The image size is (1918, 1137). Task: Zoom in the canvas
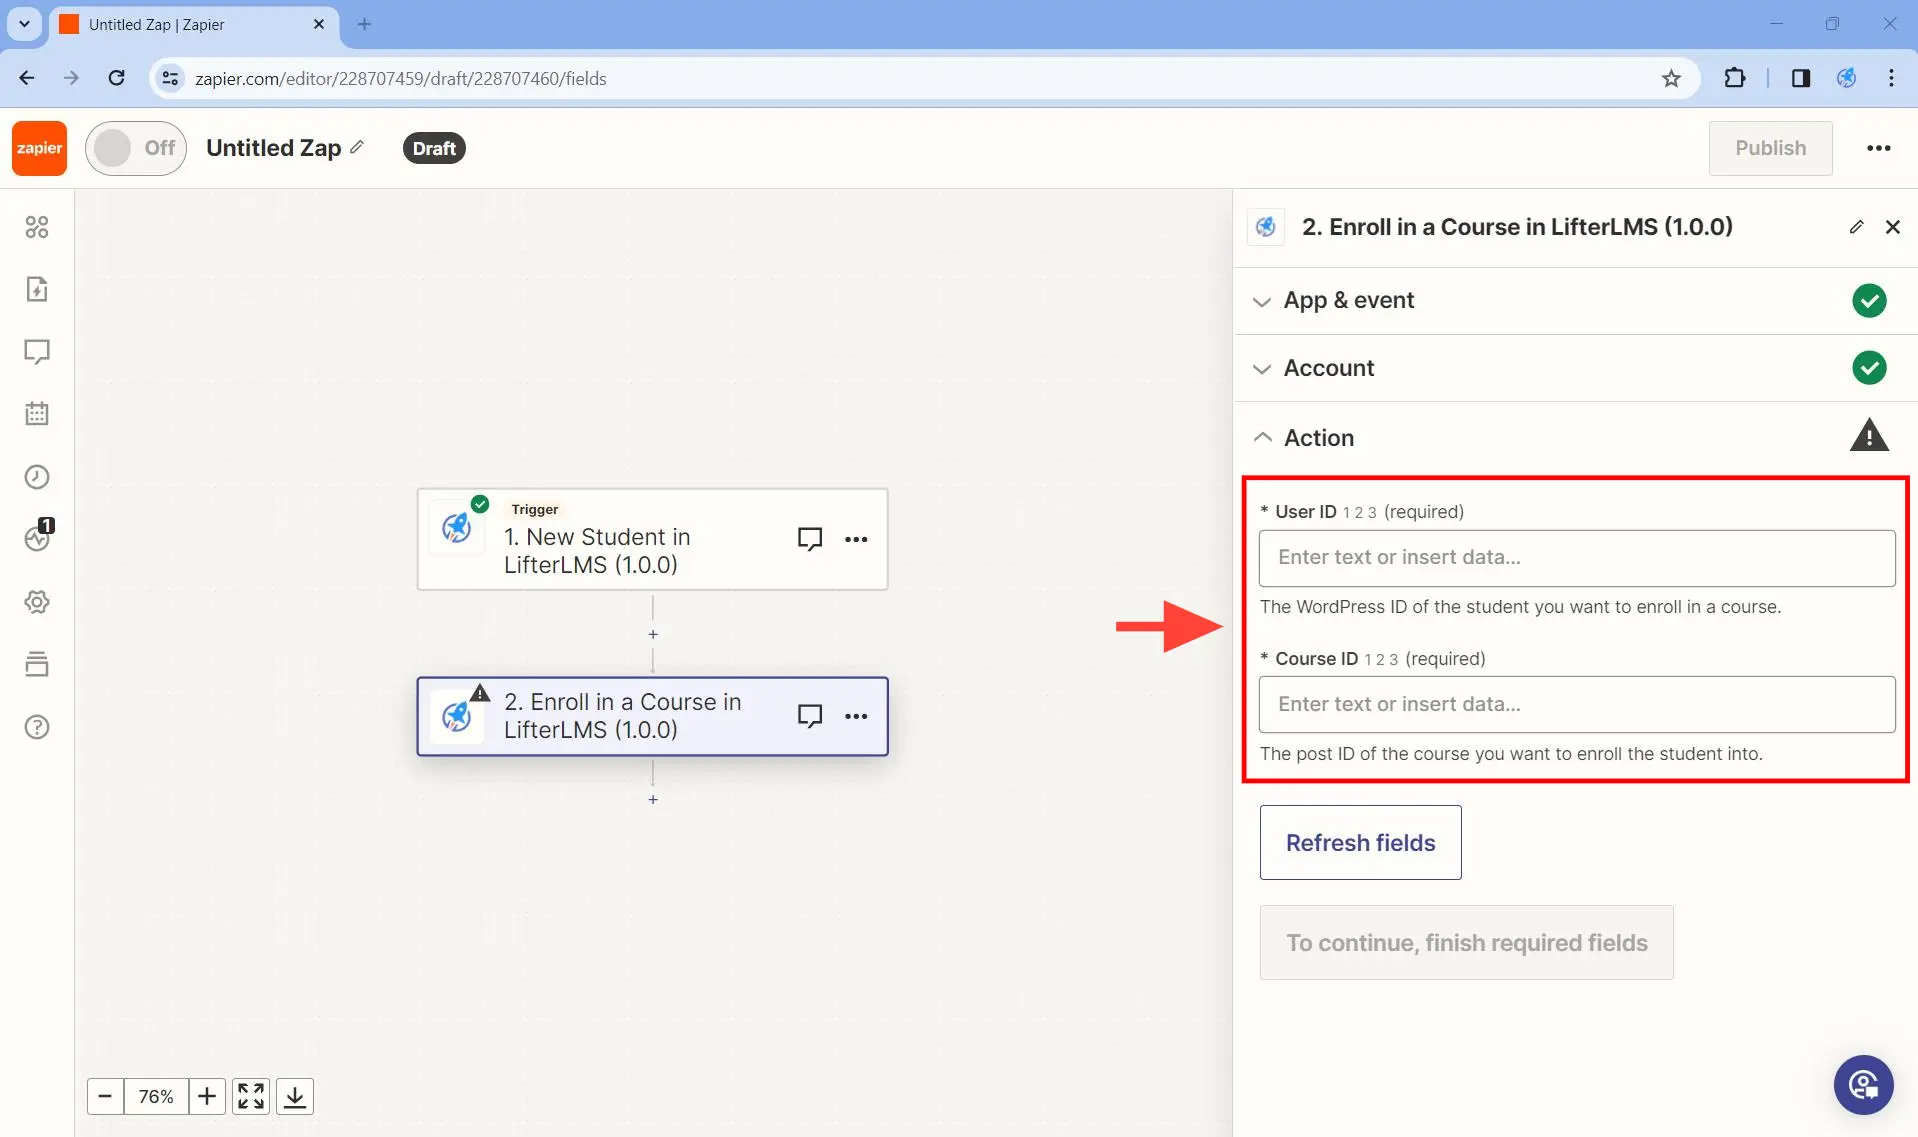(x=207, y=1096)
